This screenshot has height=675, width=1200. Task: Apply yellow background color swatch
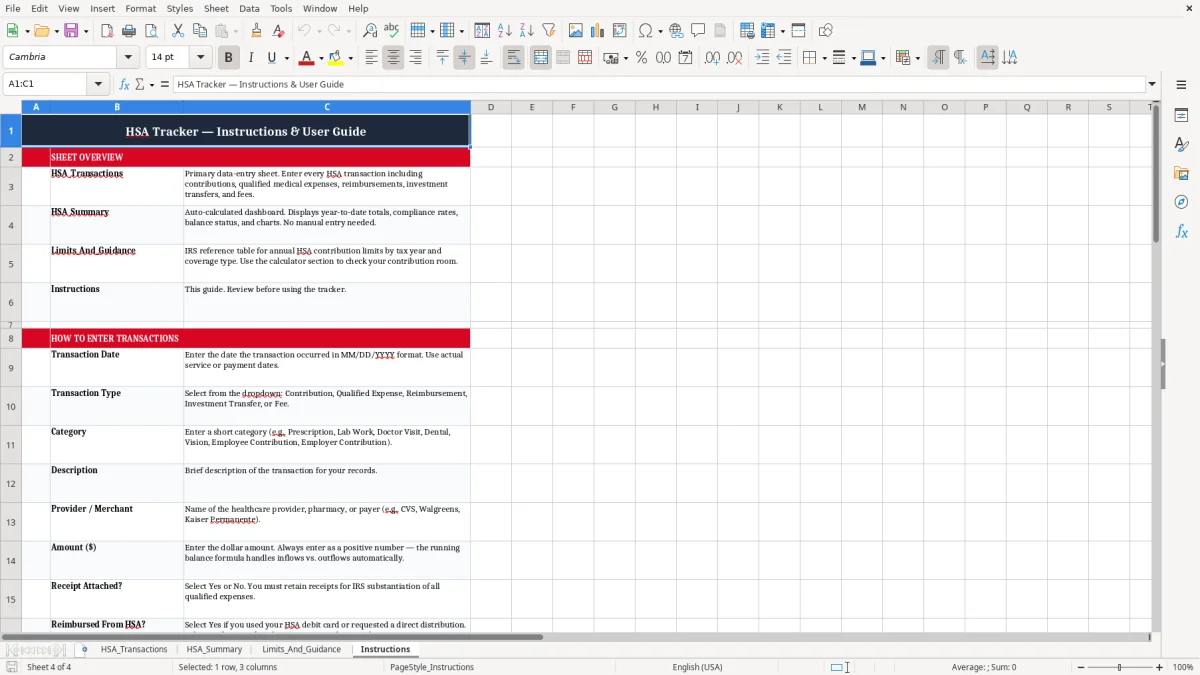(x=336, y=58)
